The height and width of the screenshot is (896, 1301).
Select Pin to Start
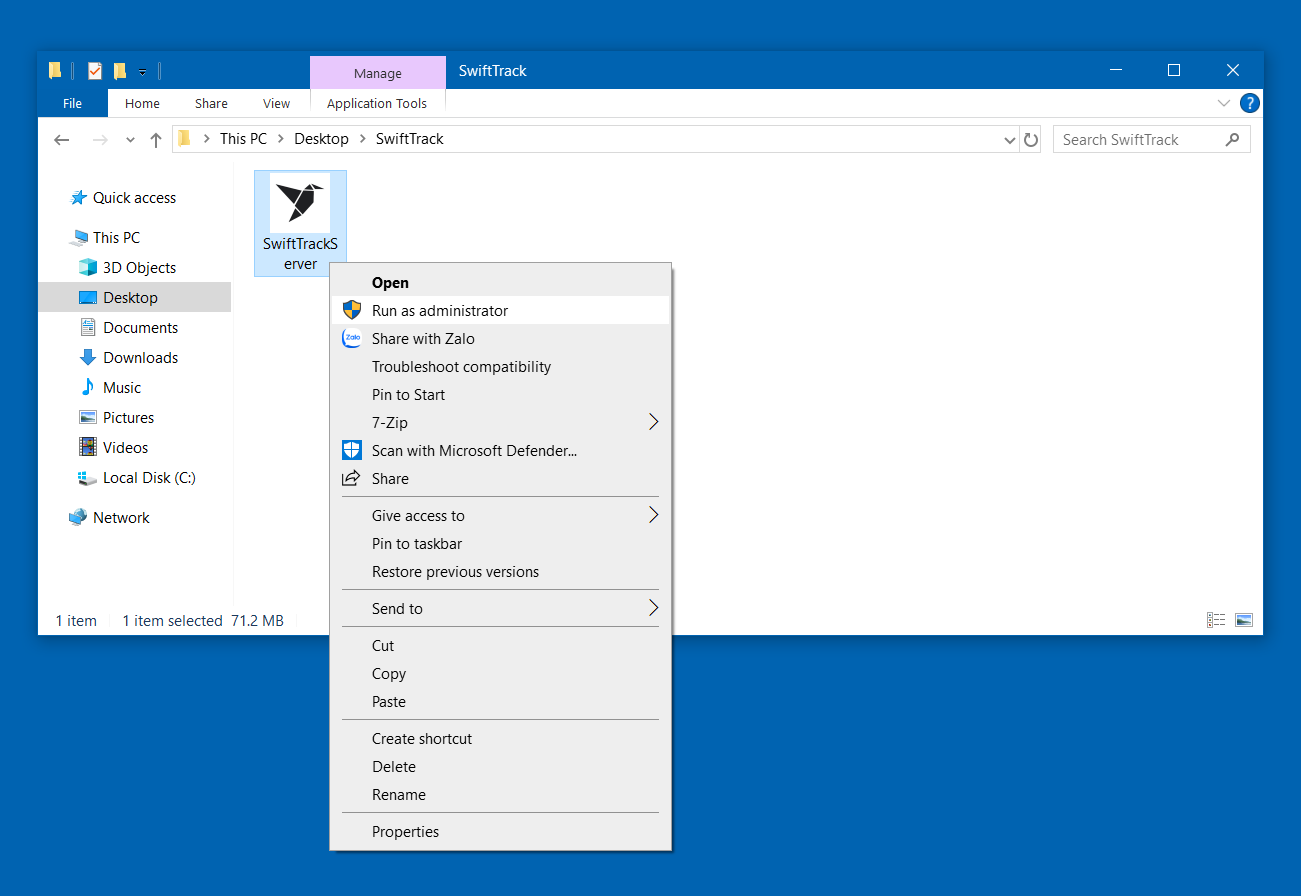pyautogui.click(x=500, y=395)
